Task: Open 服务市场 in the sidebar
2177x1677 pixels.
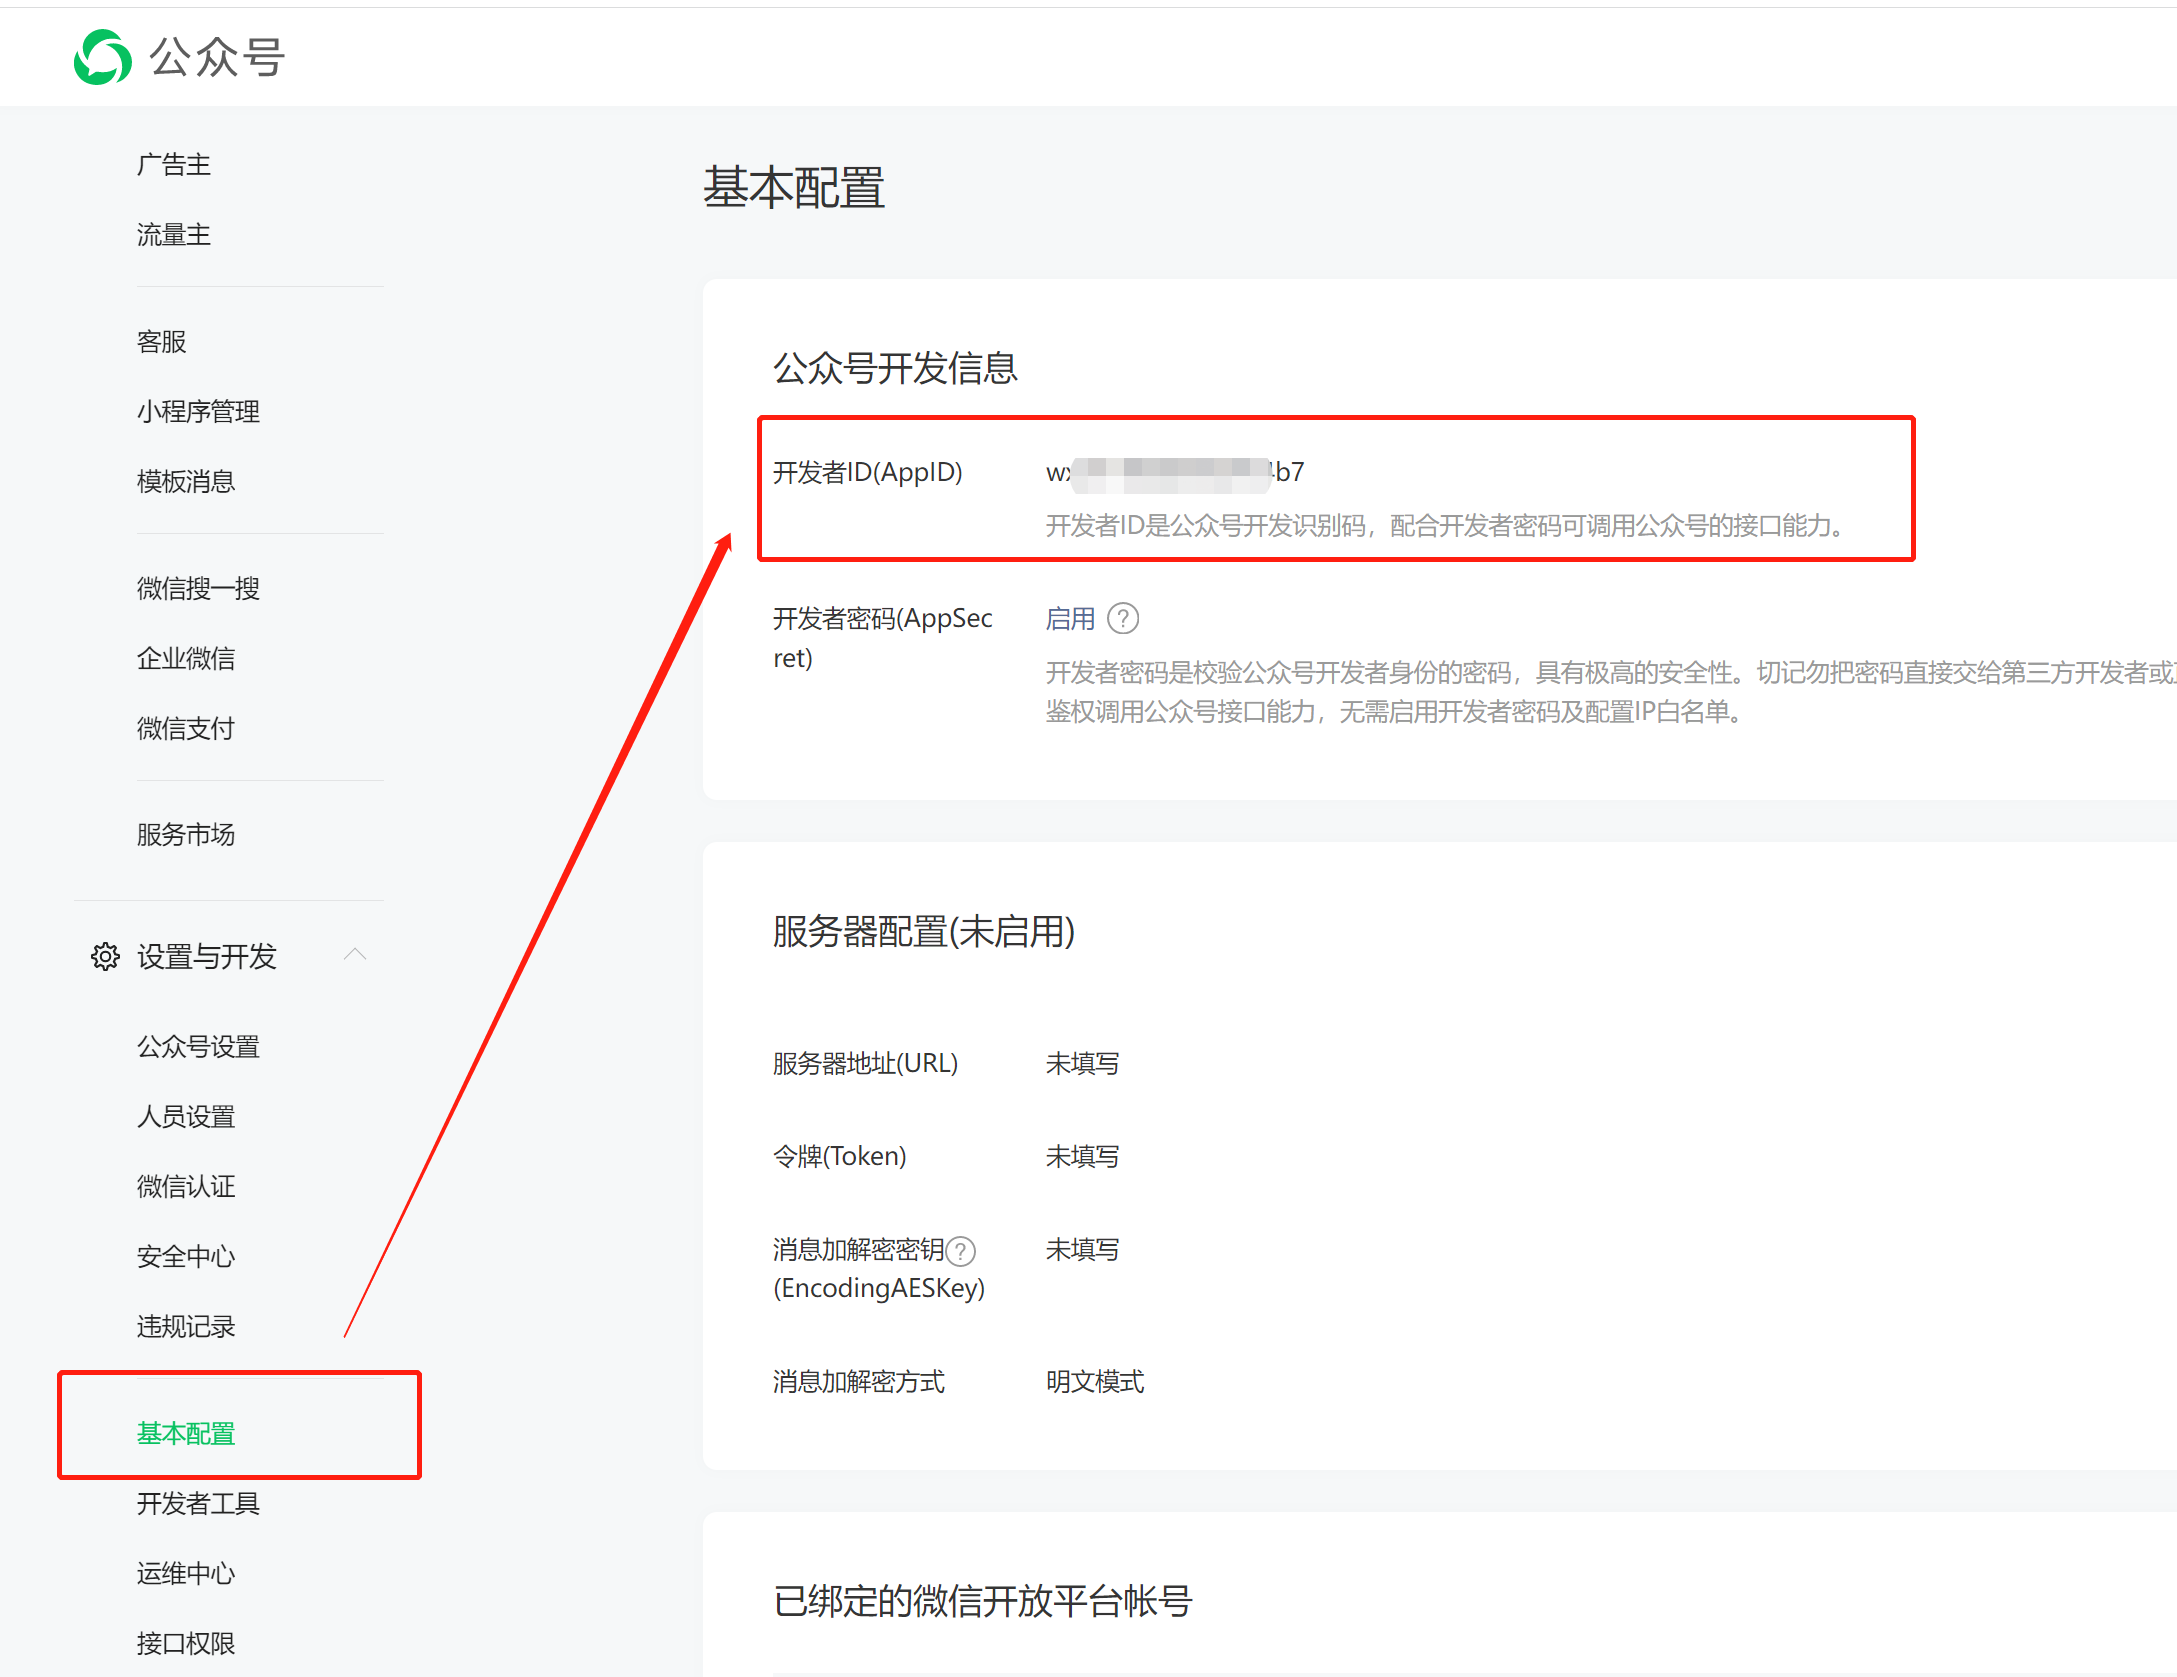Action: (x=186, y=835)
